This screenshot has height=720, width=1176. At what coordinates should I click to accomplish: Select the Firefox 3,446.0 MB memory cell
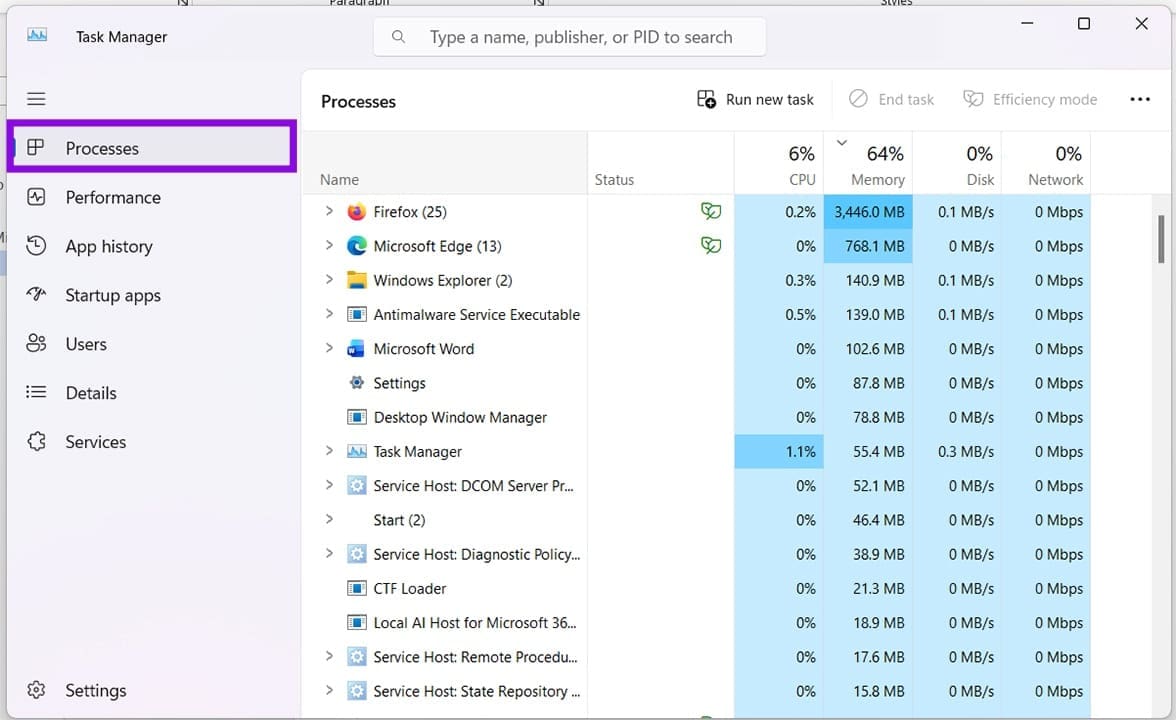868,212
